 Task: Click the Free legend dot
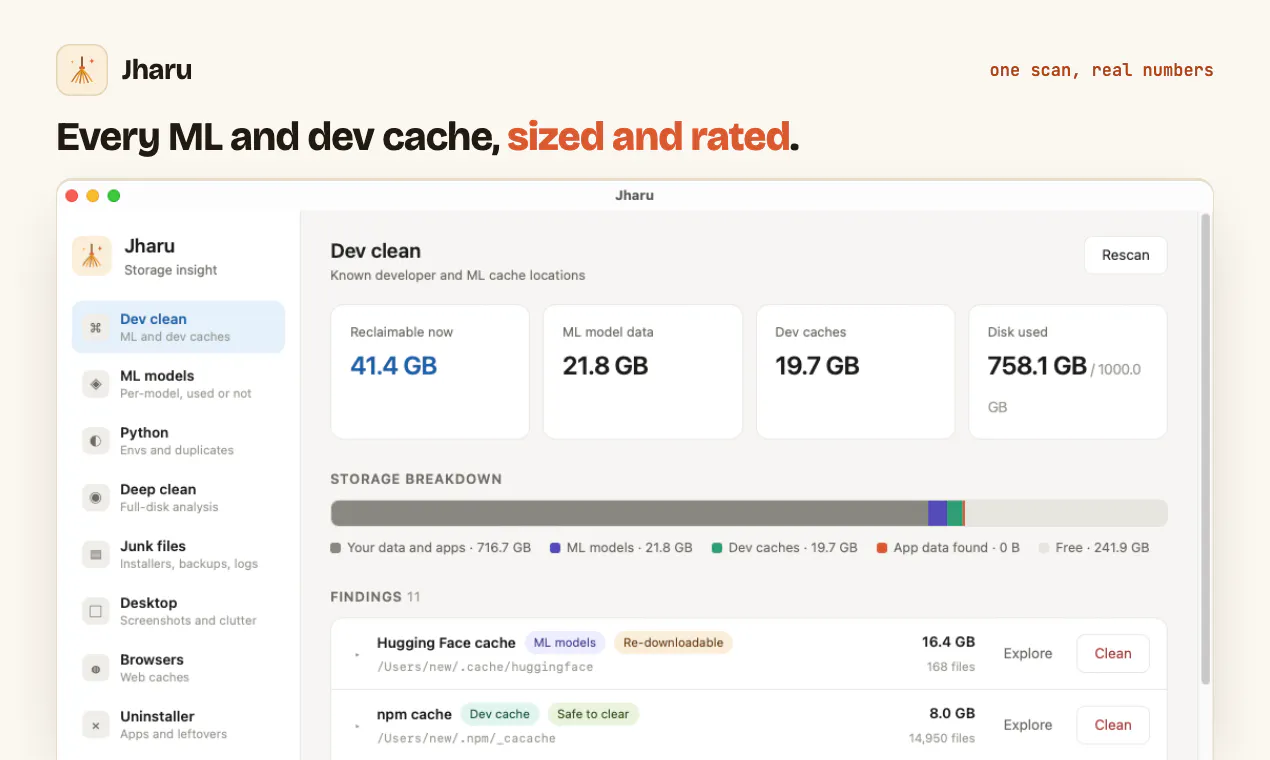(x=1044, y=548)
